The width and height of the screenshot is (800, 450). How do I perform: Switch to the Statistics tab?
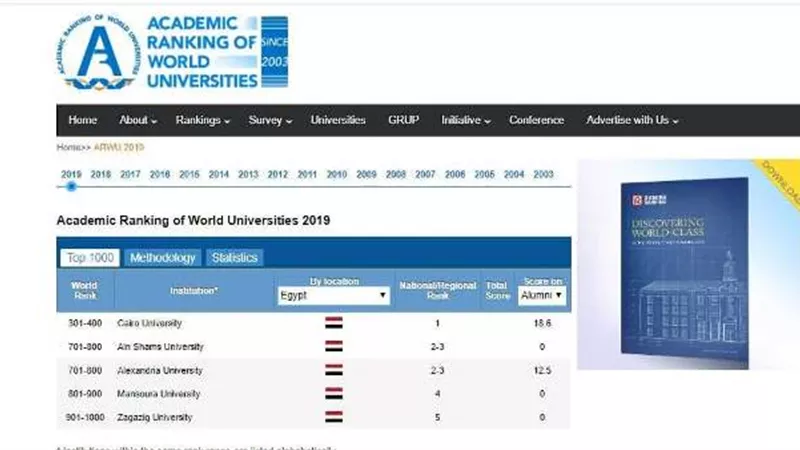[235, 258]
